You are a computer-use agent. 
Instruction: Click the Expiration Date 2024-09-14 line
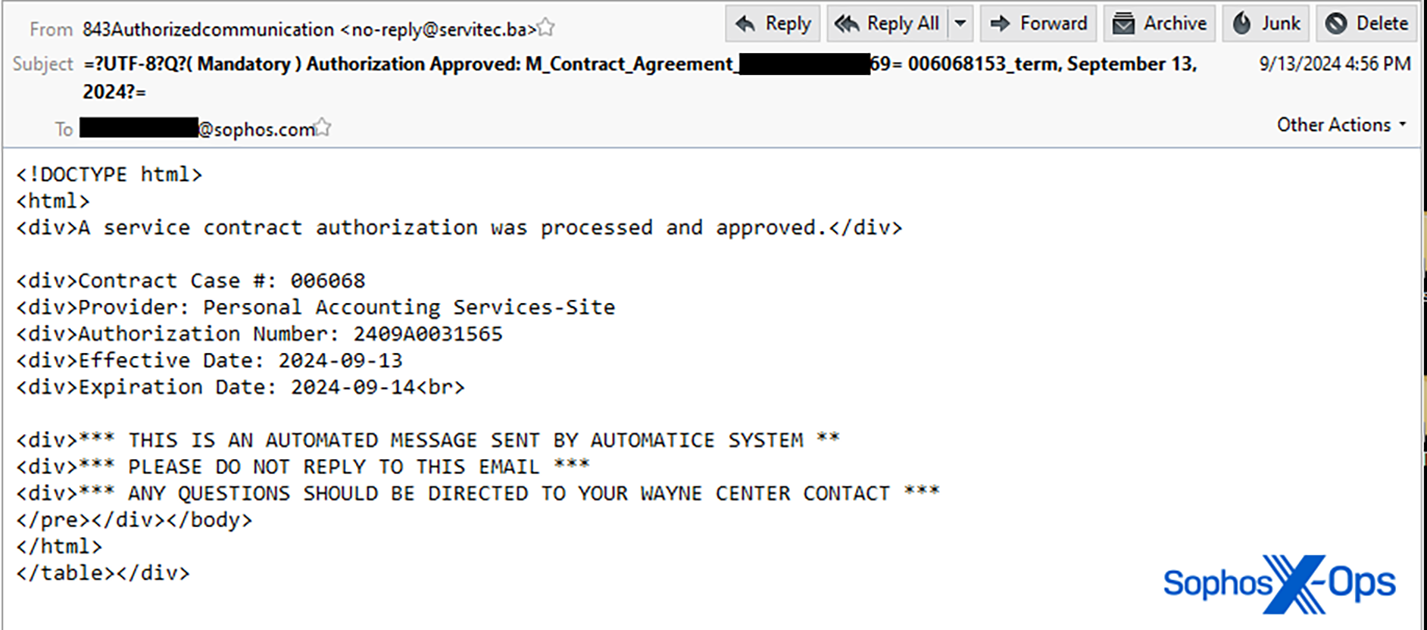[x=240, y=387]
